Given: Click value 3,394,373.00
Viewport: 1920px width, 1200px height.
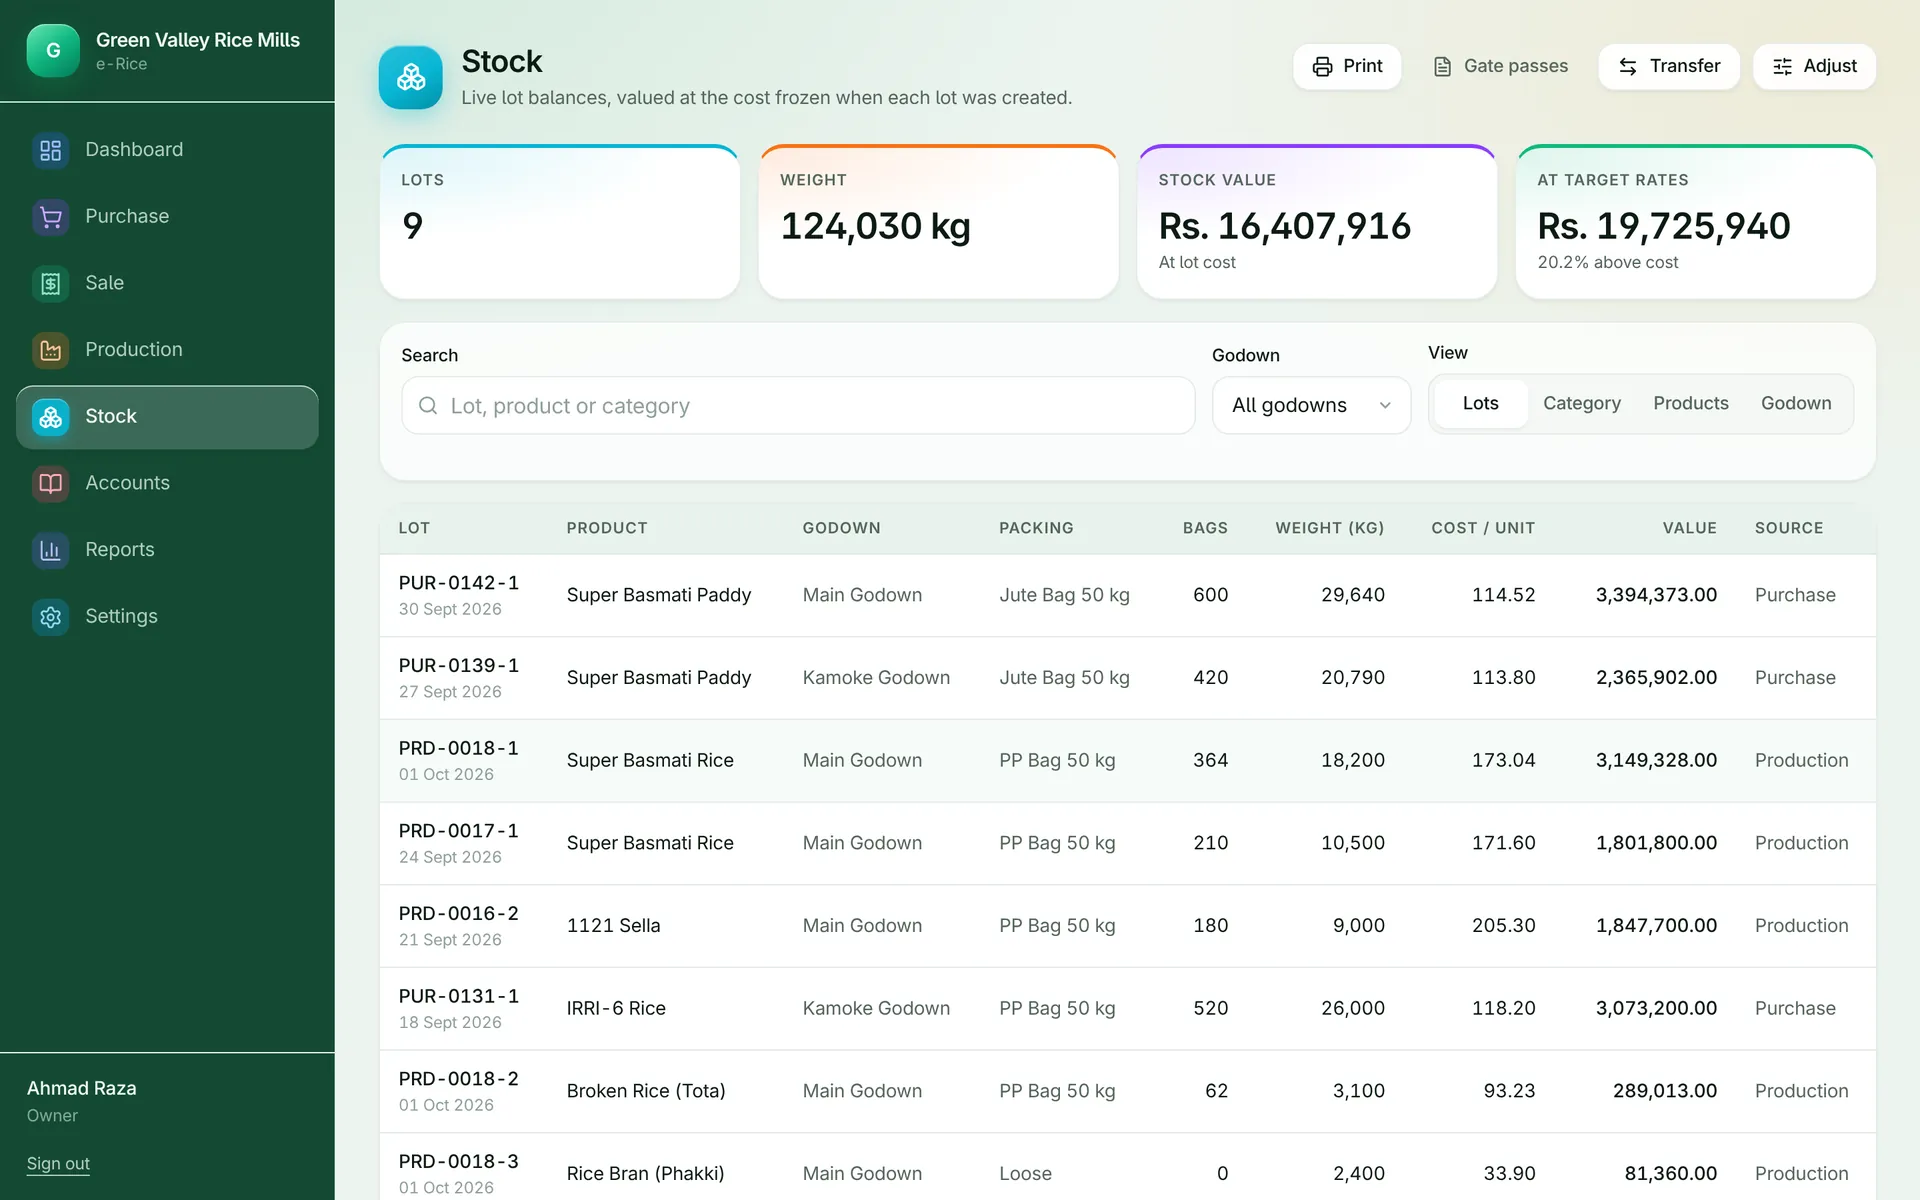Looking at the screenshot, I should point(1656,595).
